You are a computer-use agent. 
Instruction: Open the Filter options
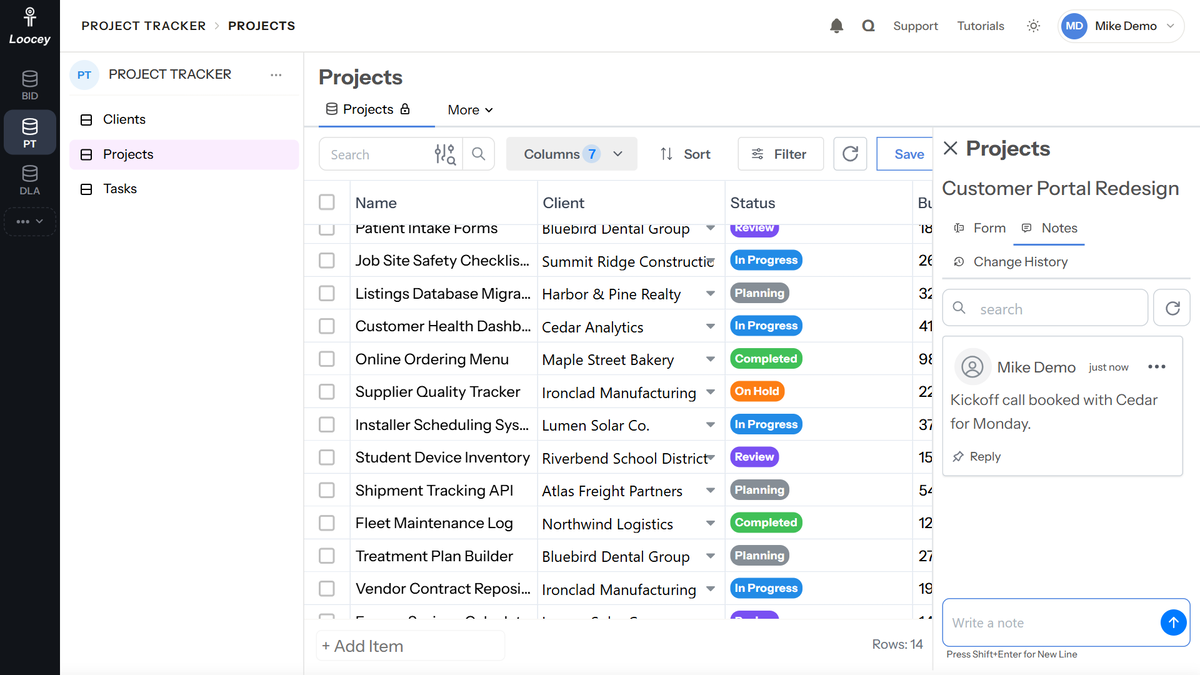[780, 154]
